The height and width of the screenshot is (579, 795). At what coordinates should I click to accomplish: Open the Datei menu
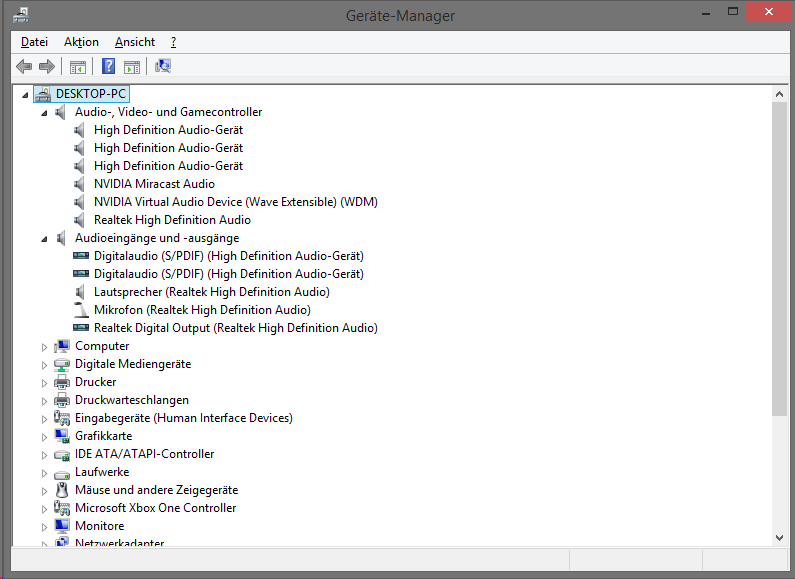coord(34,42)
